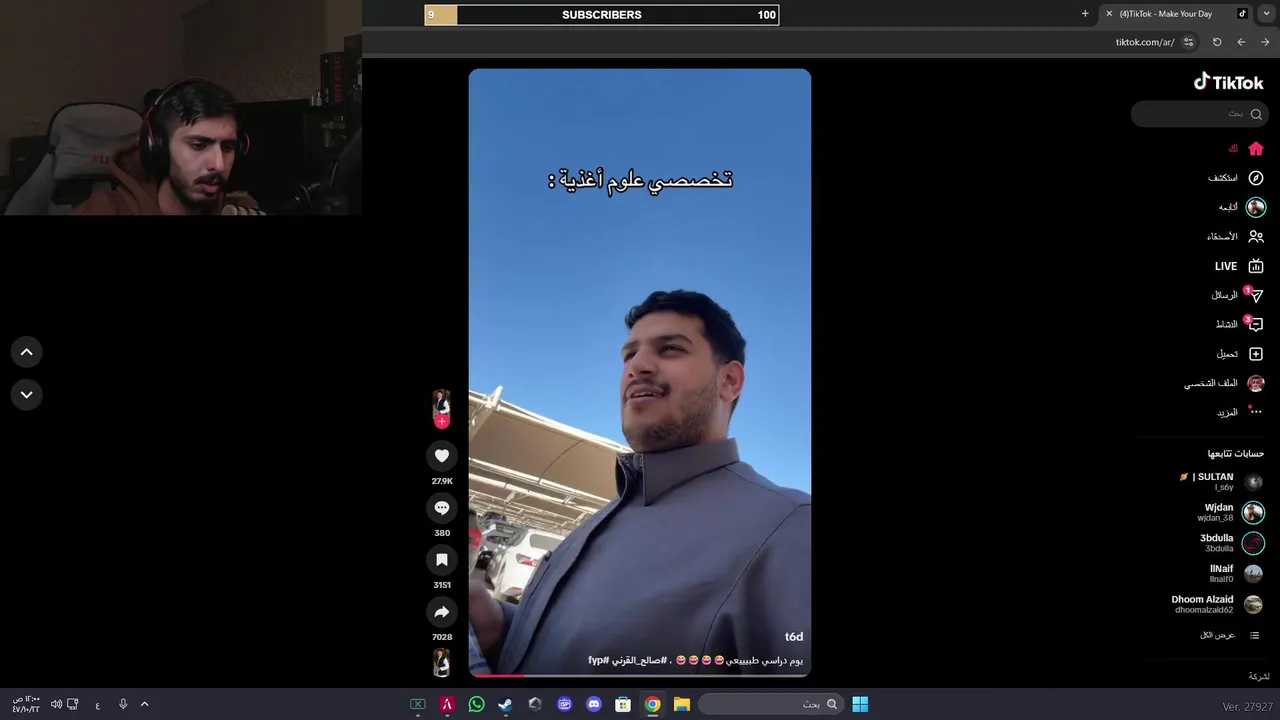Save video with bookmark icon
This screenshot has width=1280, height=720.
[441, 560]
